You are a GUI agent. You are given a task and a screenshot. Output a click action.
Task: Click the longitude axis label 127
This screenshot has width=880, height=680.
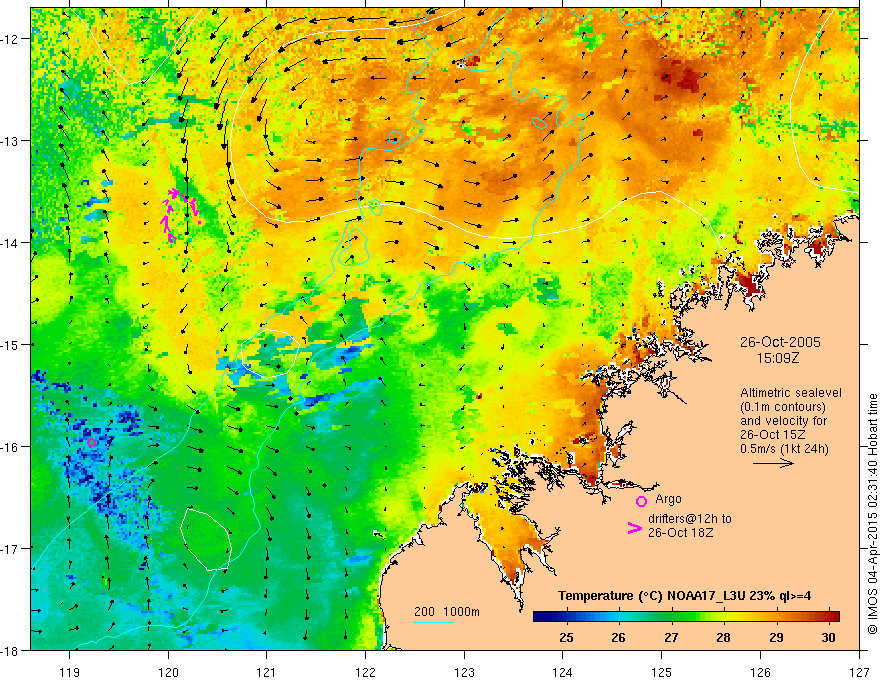[859, 672]
